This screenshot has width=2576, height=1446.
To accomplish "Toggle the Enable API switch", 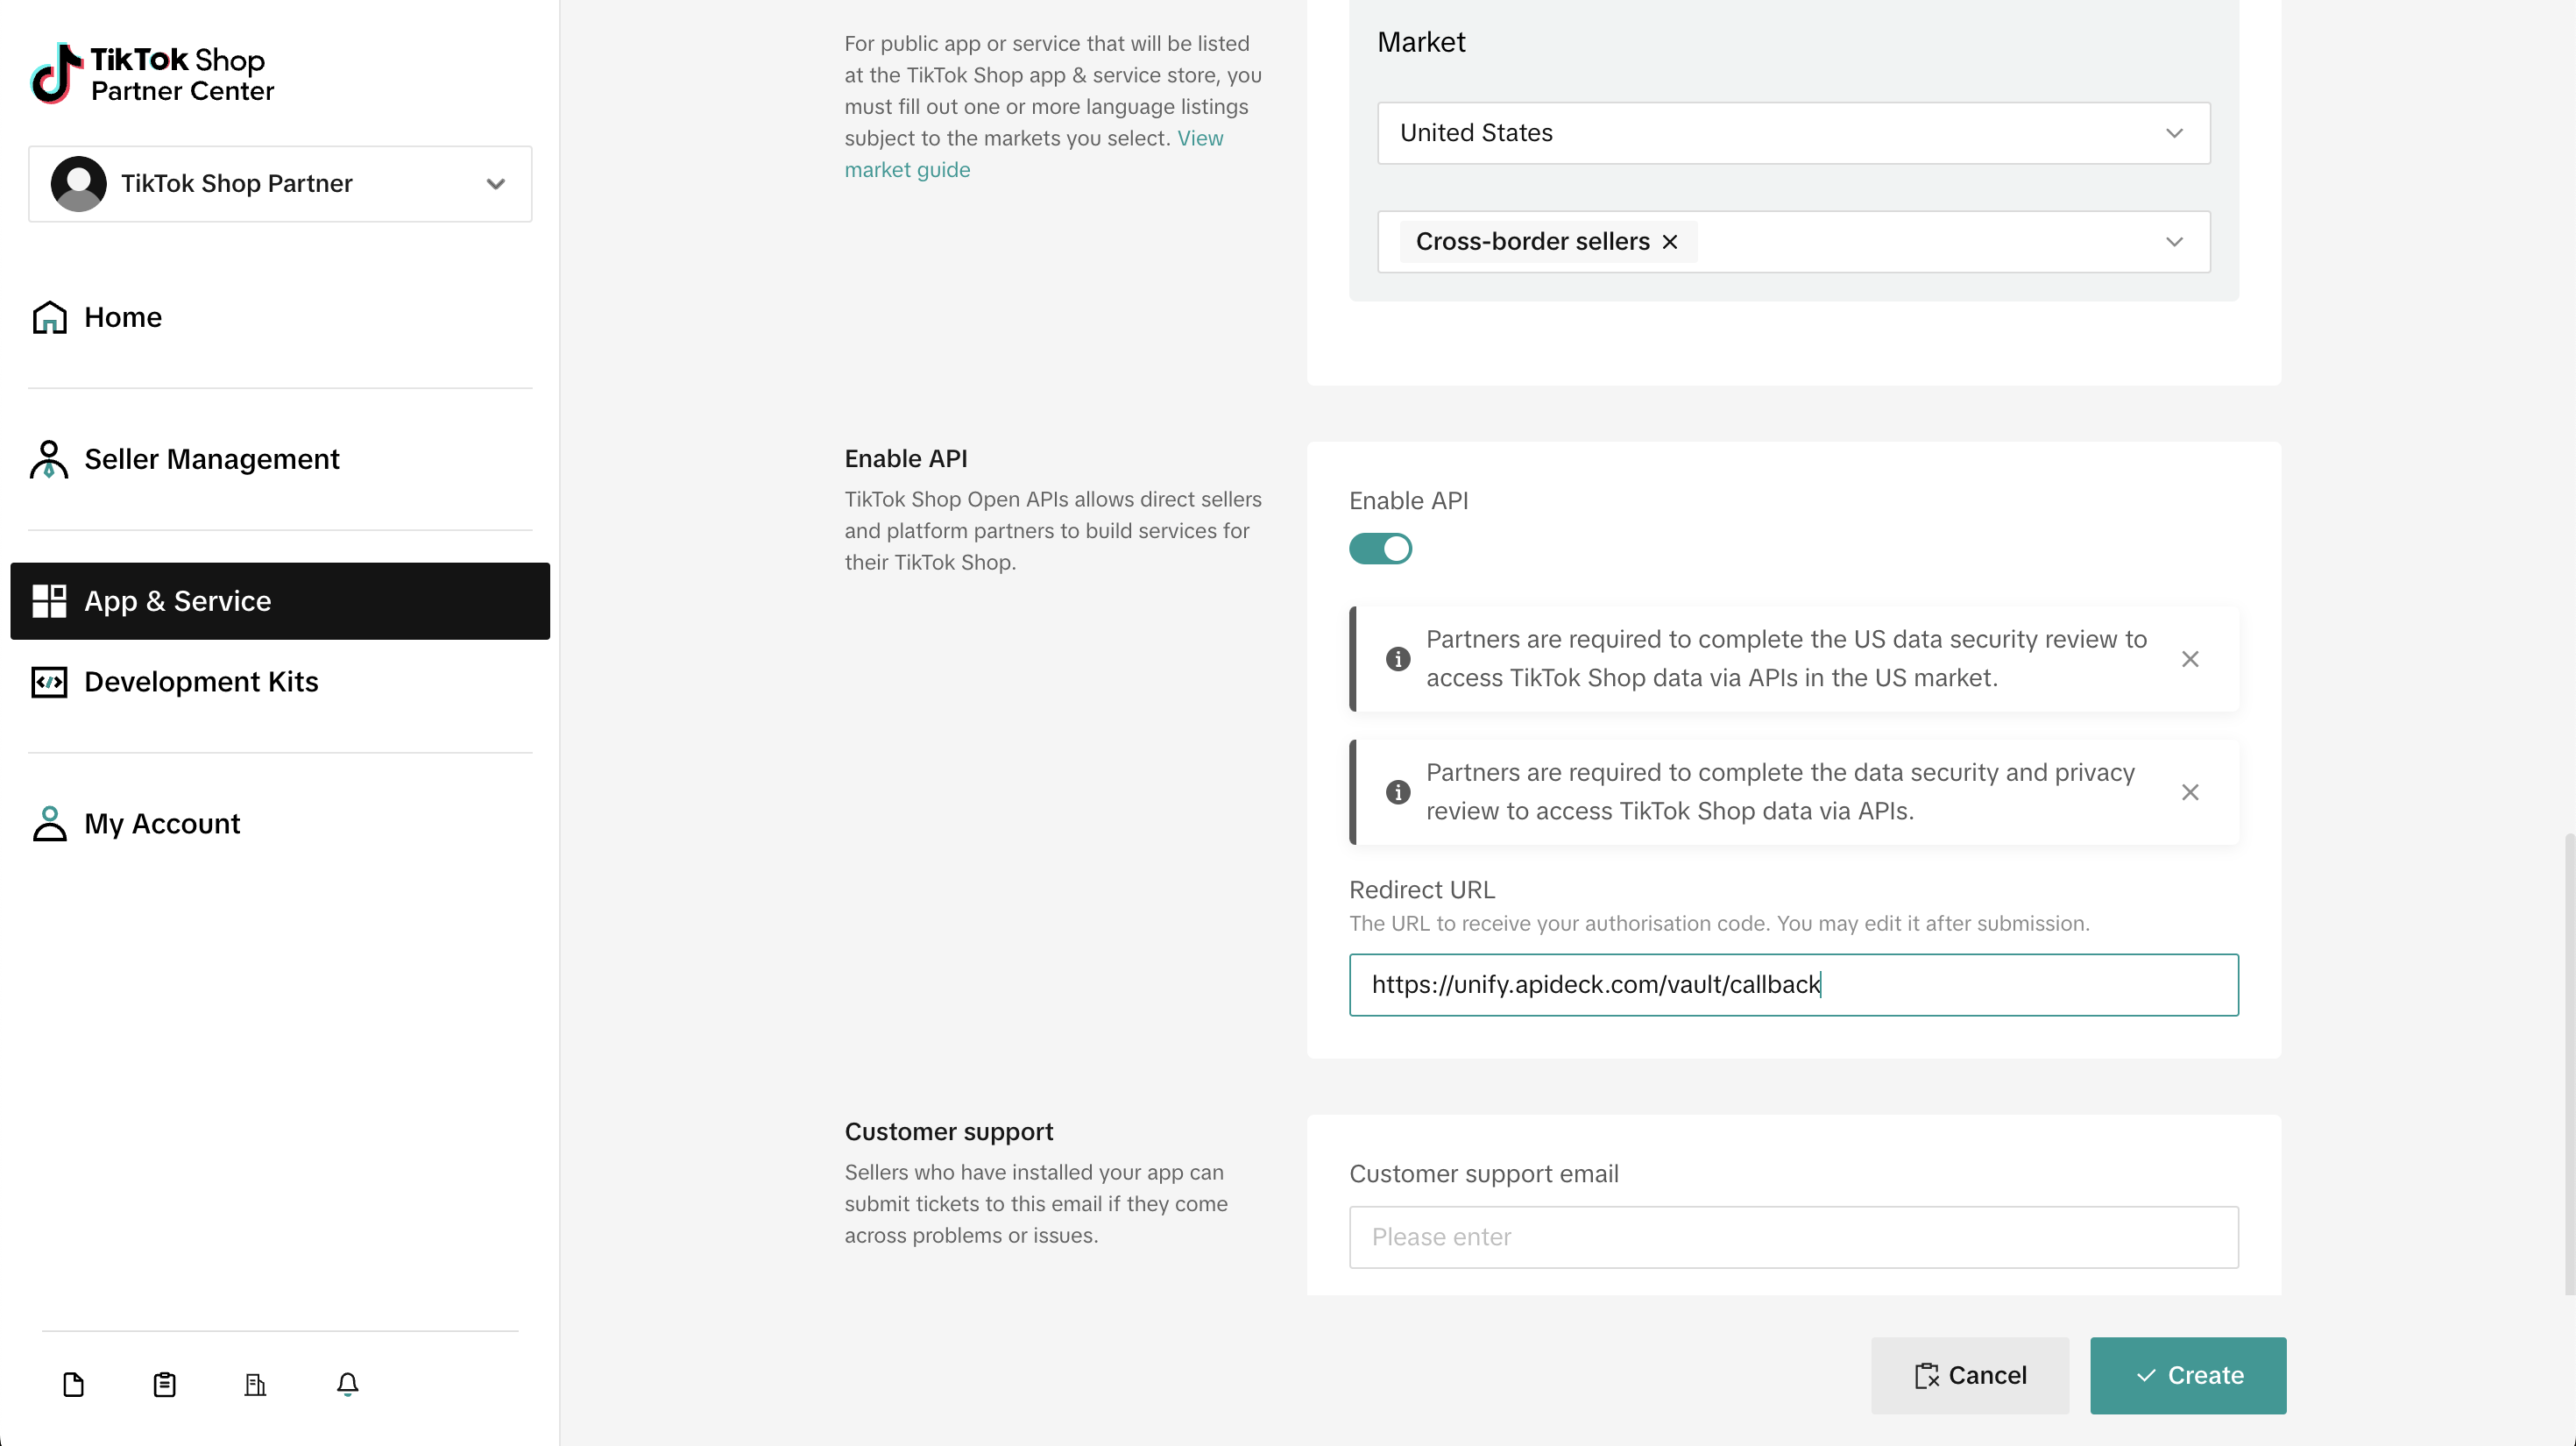I will (x=1380, y=549).
